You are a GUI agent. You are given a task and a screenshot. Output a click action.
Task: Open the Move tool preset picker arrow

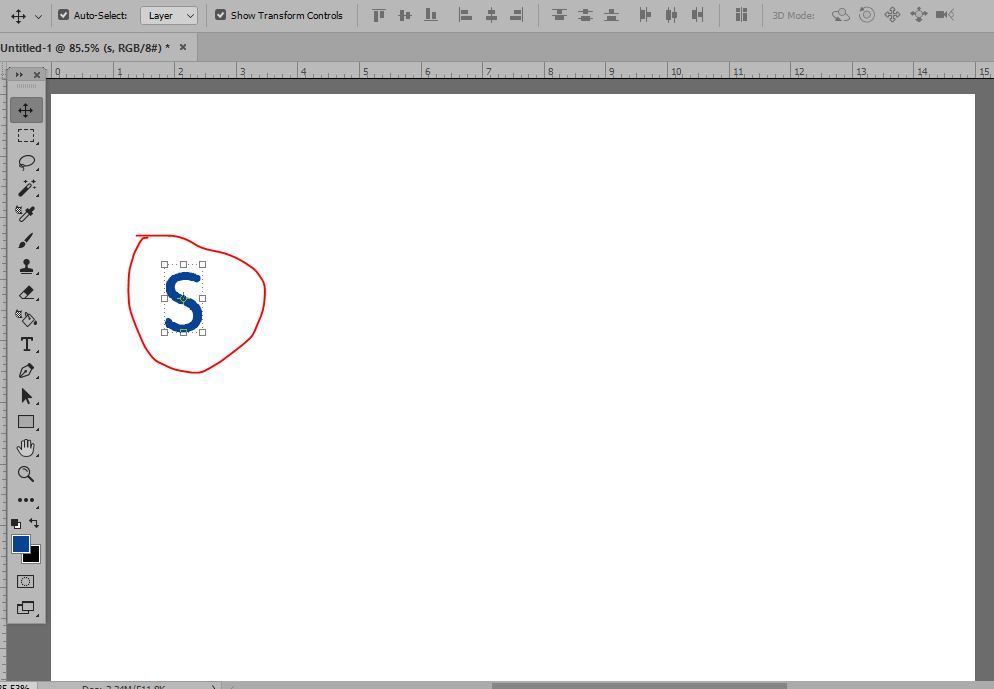pyautogui.click(x=38, y=16)
